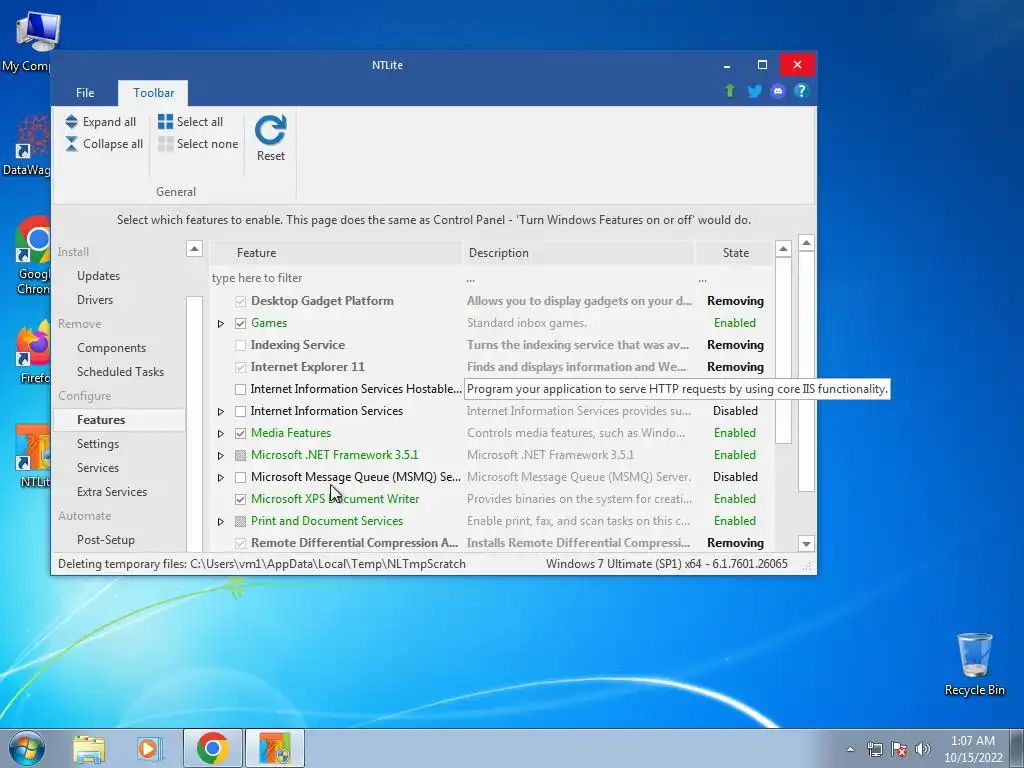Open the Discord icon
1024x768 pixels.
pyautogui.click(x=777, y=91)
